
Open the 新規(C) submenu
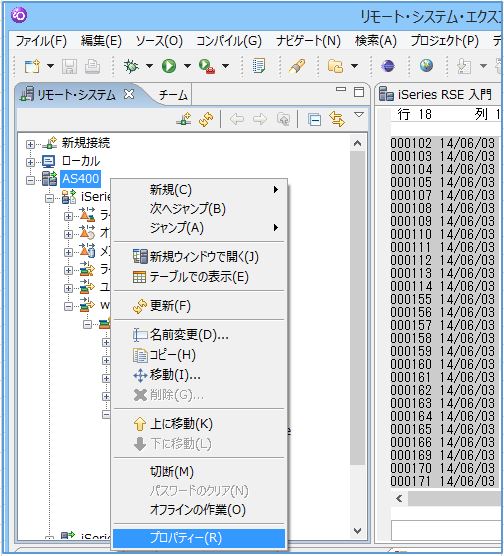click(x=199, y=190)
